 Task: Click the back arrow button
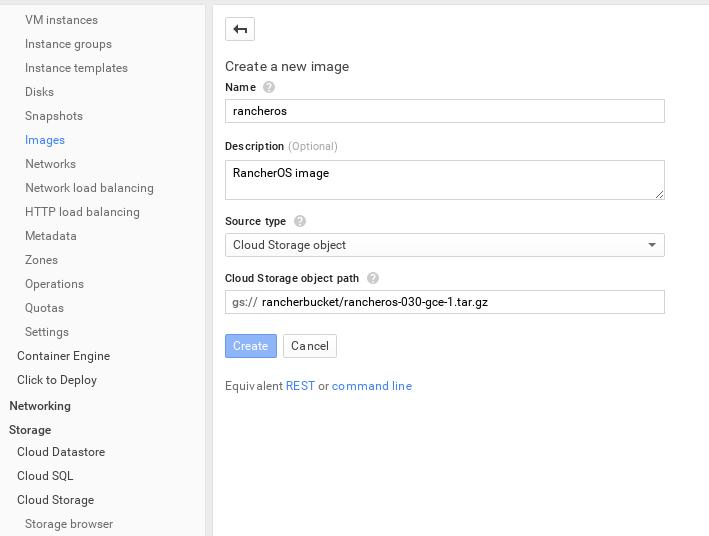(240, 29)
